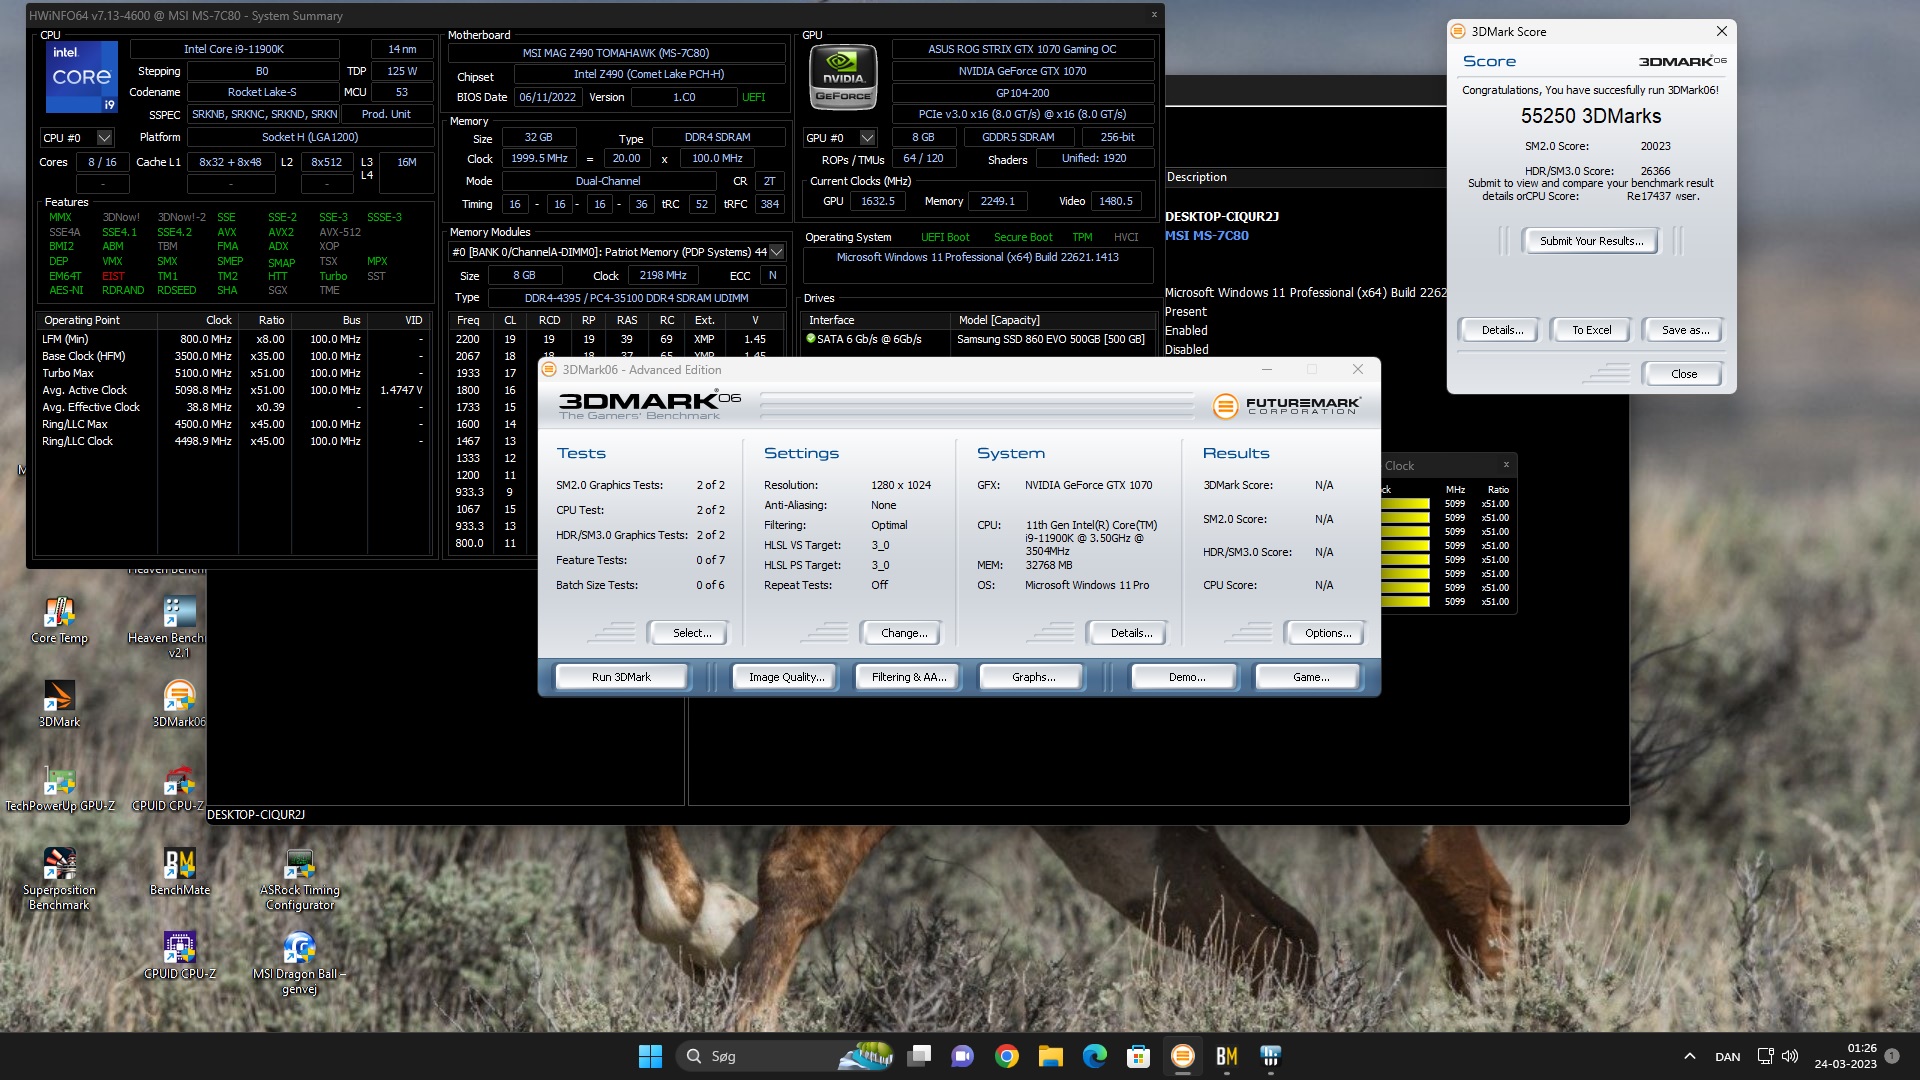
Task: Close the Clock mini window
Action: click(x=1506, y=465)
